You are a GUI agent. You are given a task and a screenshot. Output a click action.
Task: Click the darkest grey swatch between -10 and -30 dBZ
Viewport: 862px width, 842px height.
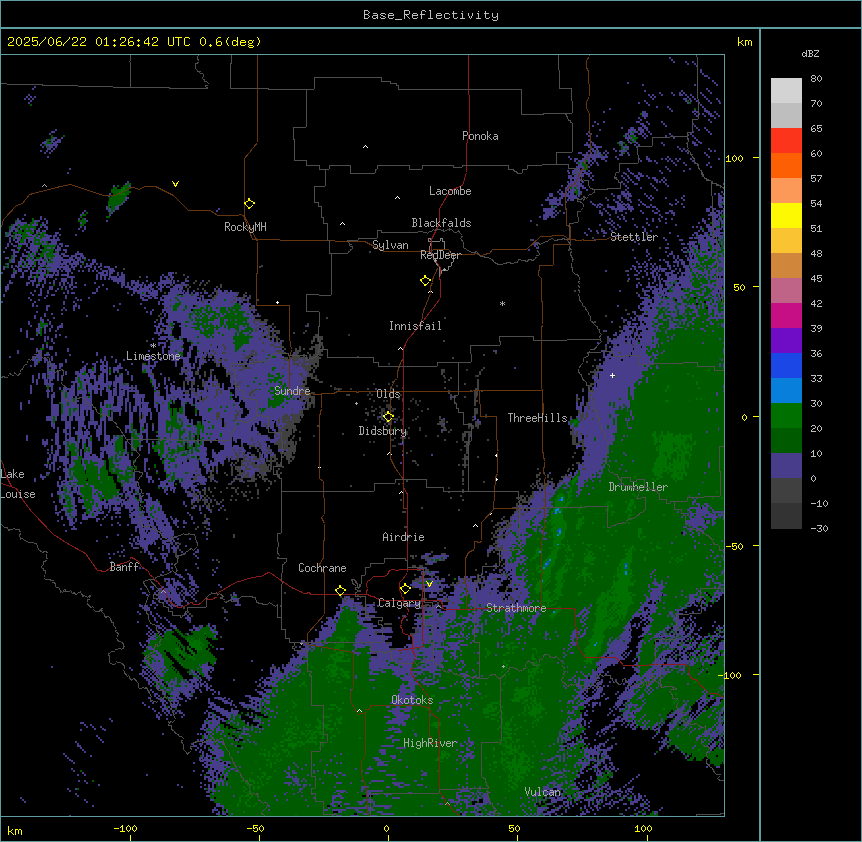coord(786,516)
